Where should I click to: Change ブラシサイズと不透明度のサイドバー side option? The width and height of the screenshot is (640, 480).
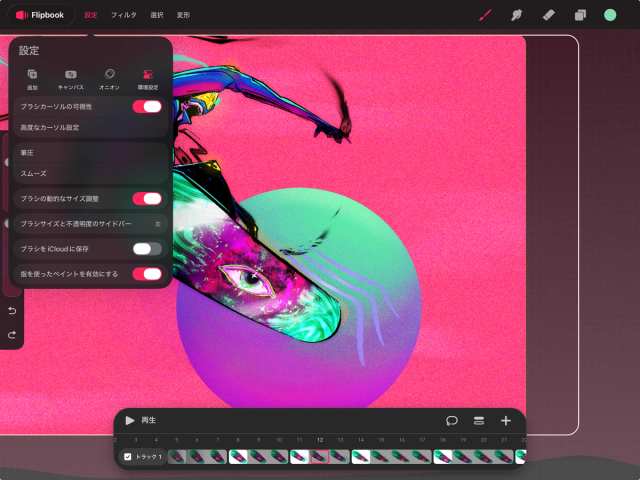pyautogui.click(x=91, y=224)
